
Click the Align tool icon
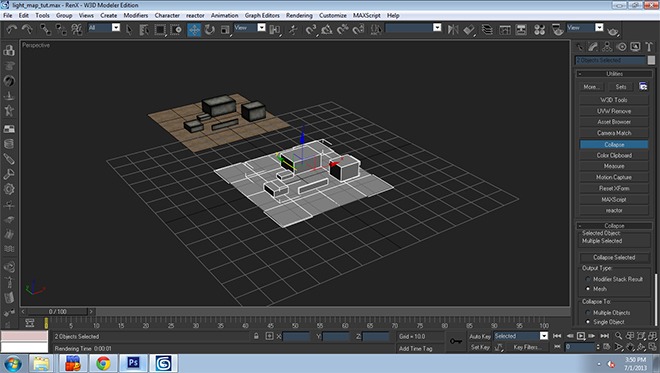tap(469, 29)
